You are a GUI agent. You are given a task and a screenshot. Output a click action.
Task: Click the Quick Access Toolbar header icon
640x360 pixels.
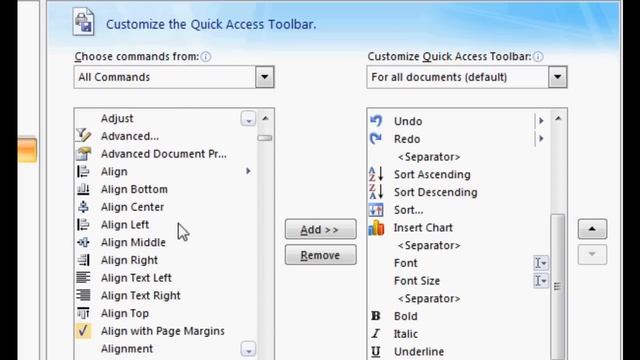[x=84, y=22]
